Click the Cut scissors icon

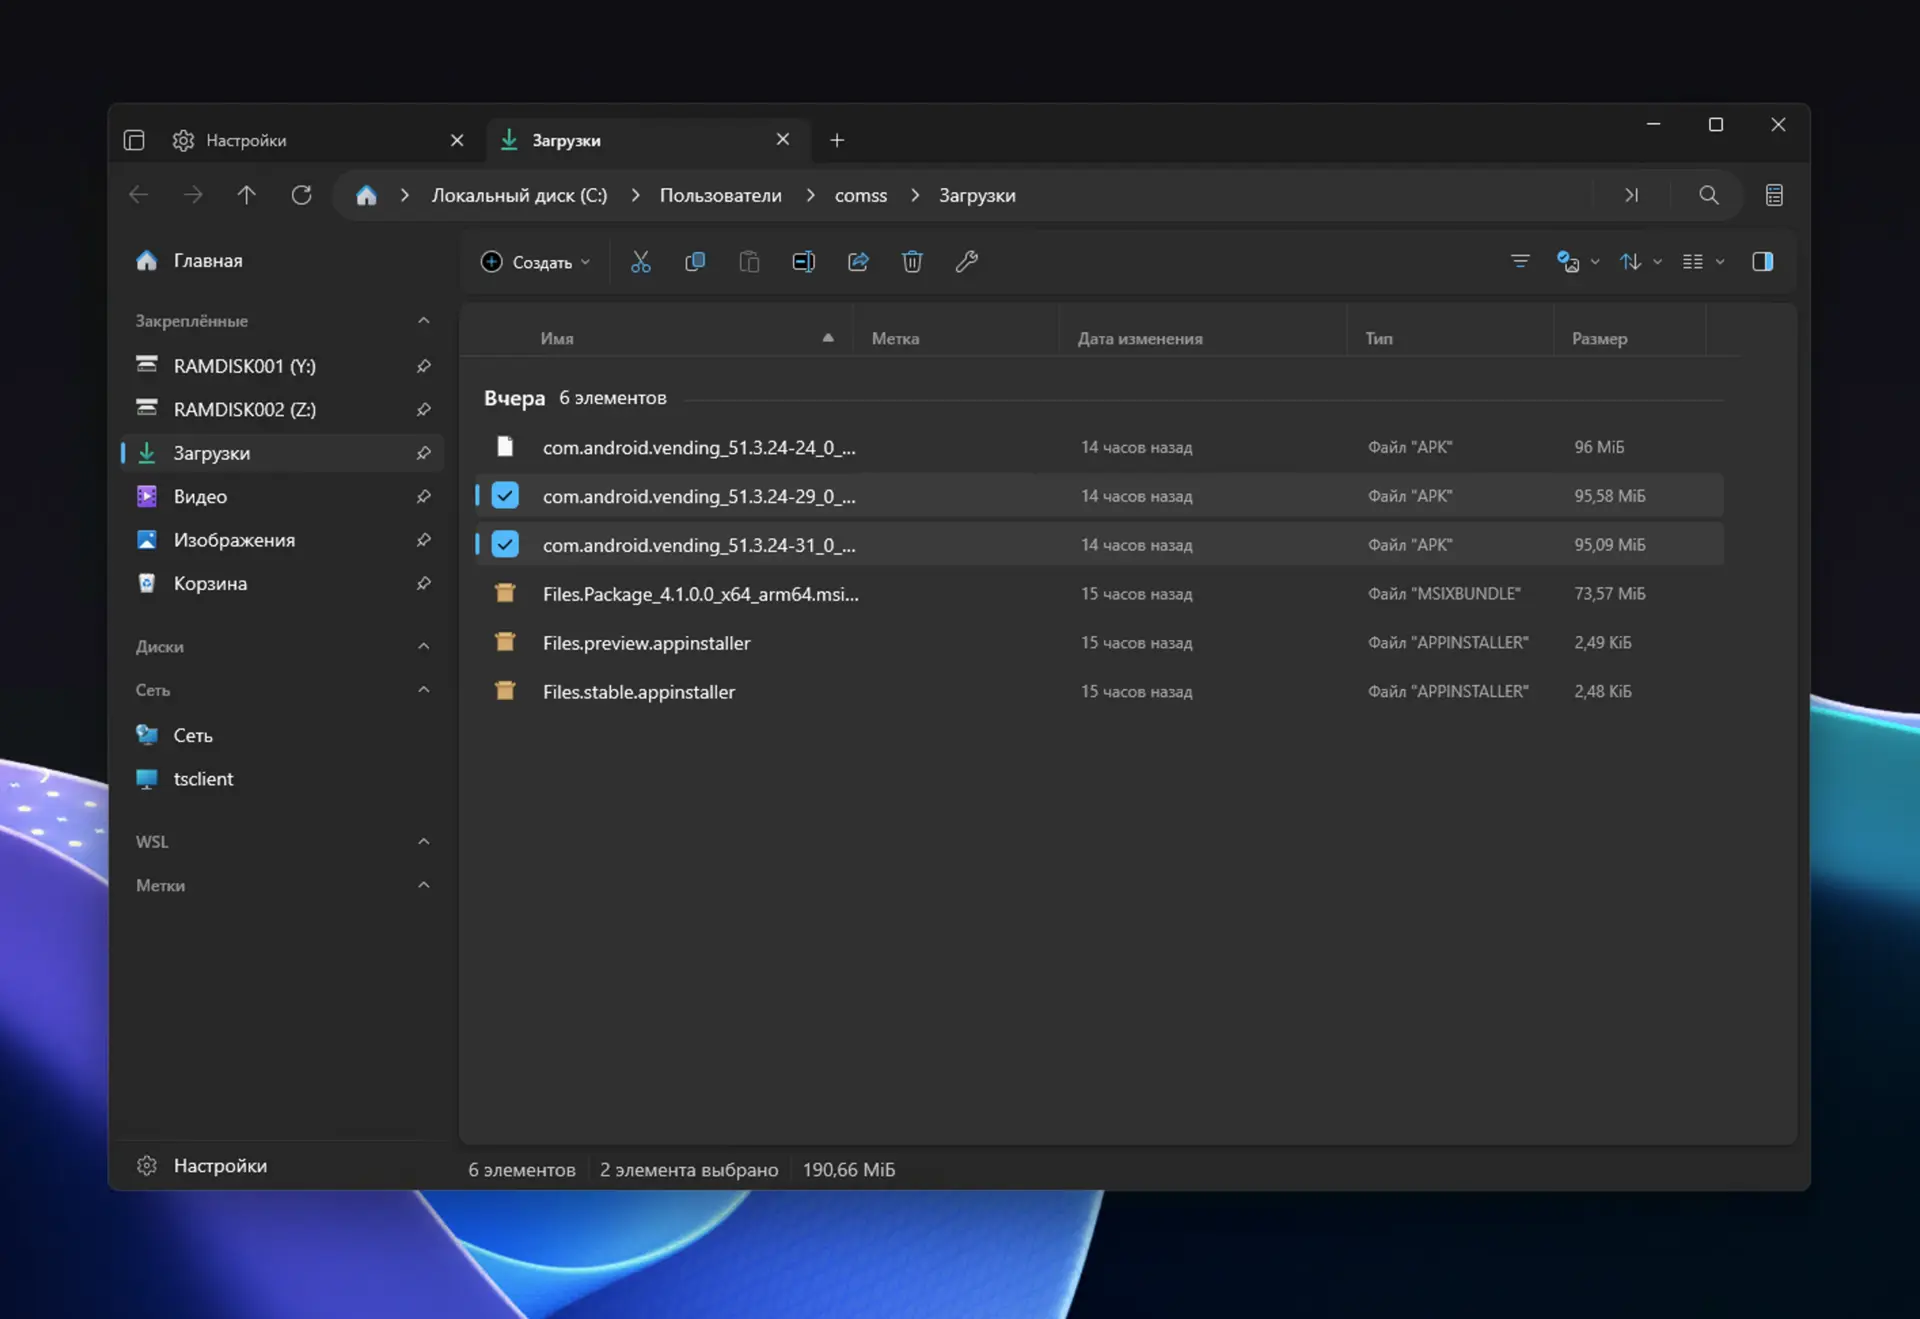641,262
